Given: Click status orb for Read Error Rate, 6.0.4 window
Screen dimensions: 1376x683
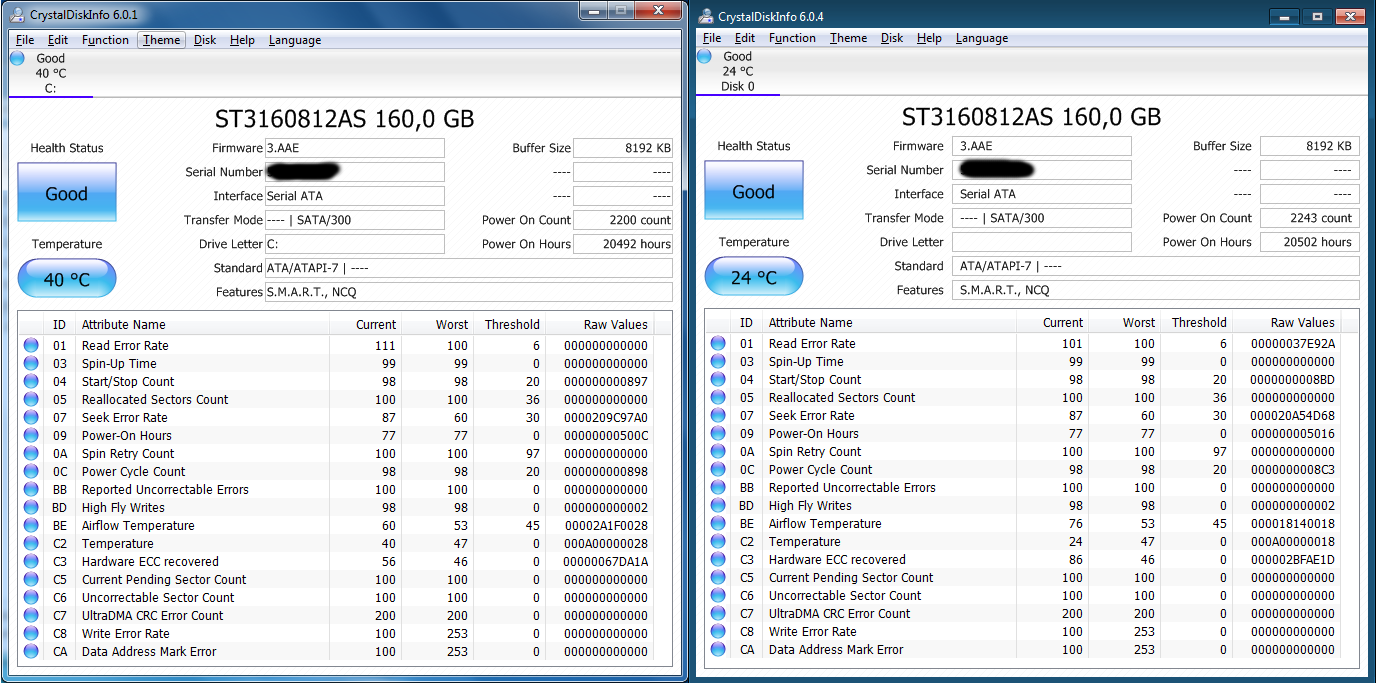Looking at the screenshot, I should [718, 343].
